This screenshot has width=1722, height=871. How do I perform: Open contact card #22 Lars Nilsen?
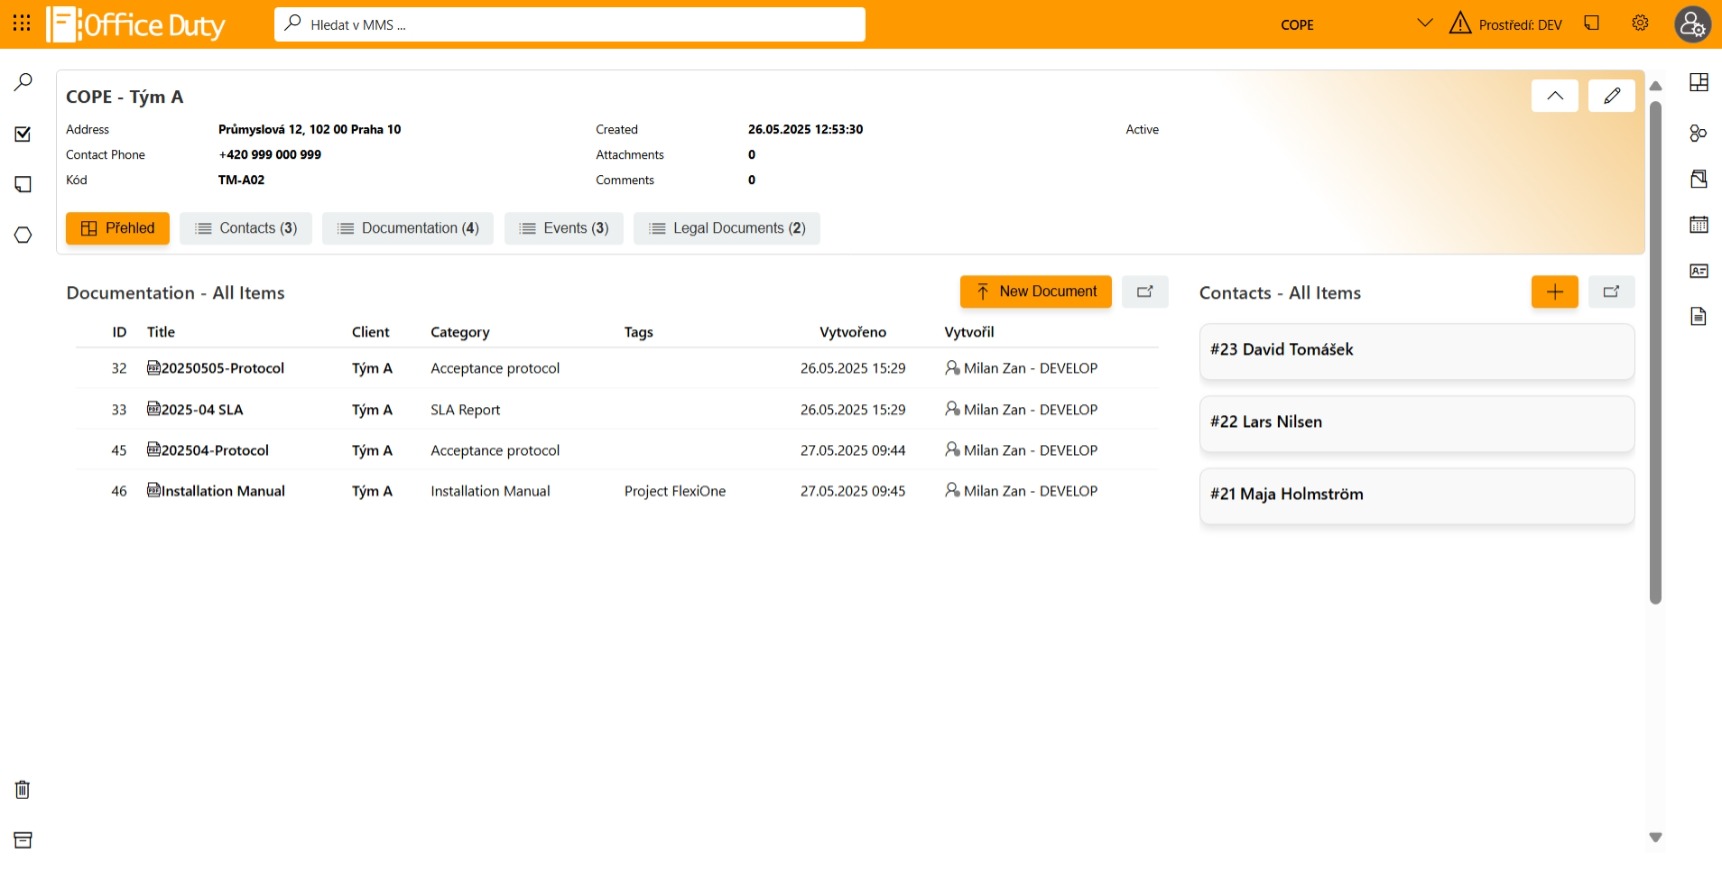tap(1416, 423)
